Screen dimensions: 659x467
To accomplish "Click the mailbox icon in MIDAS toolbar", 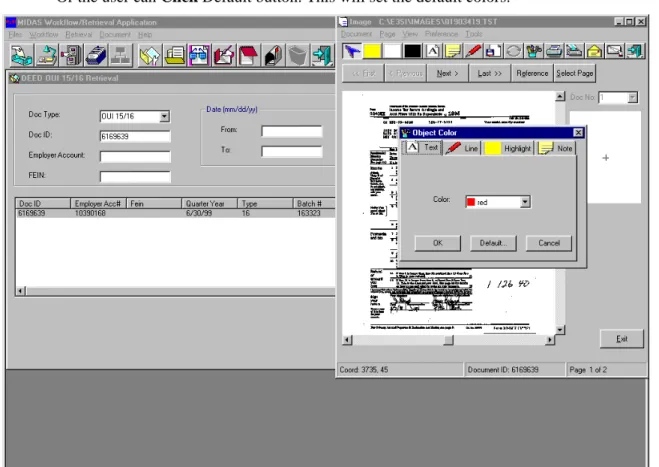I will (273, 55).
